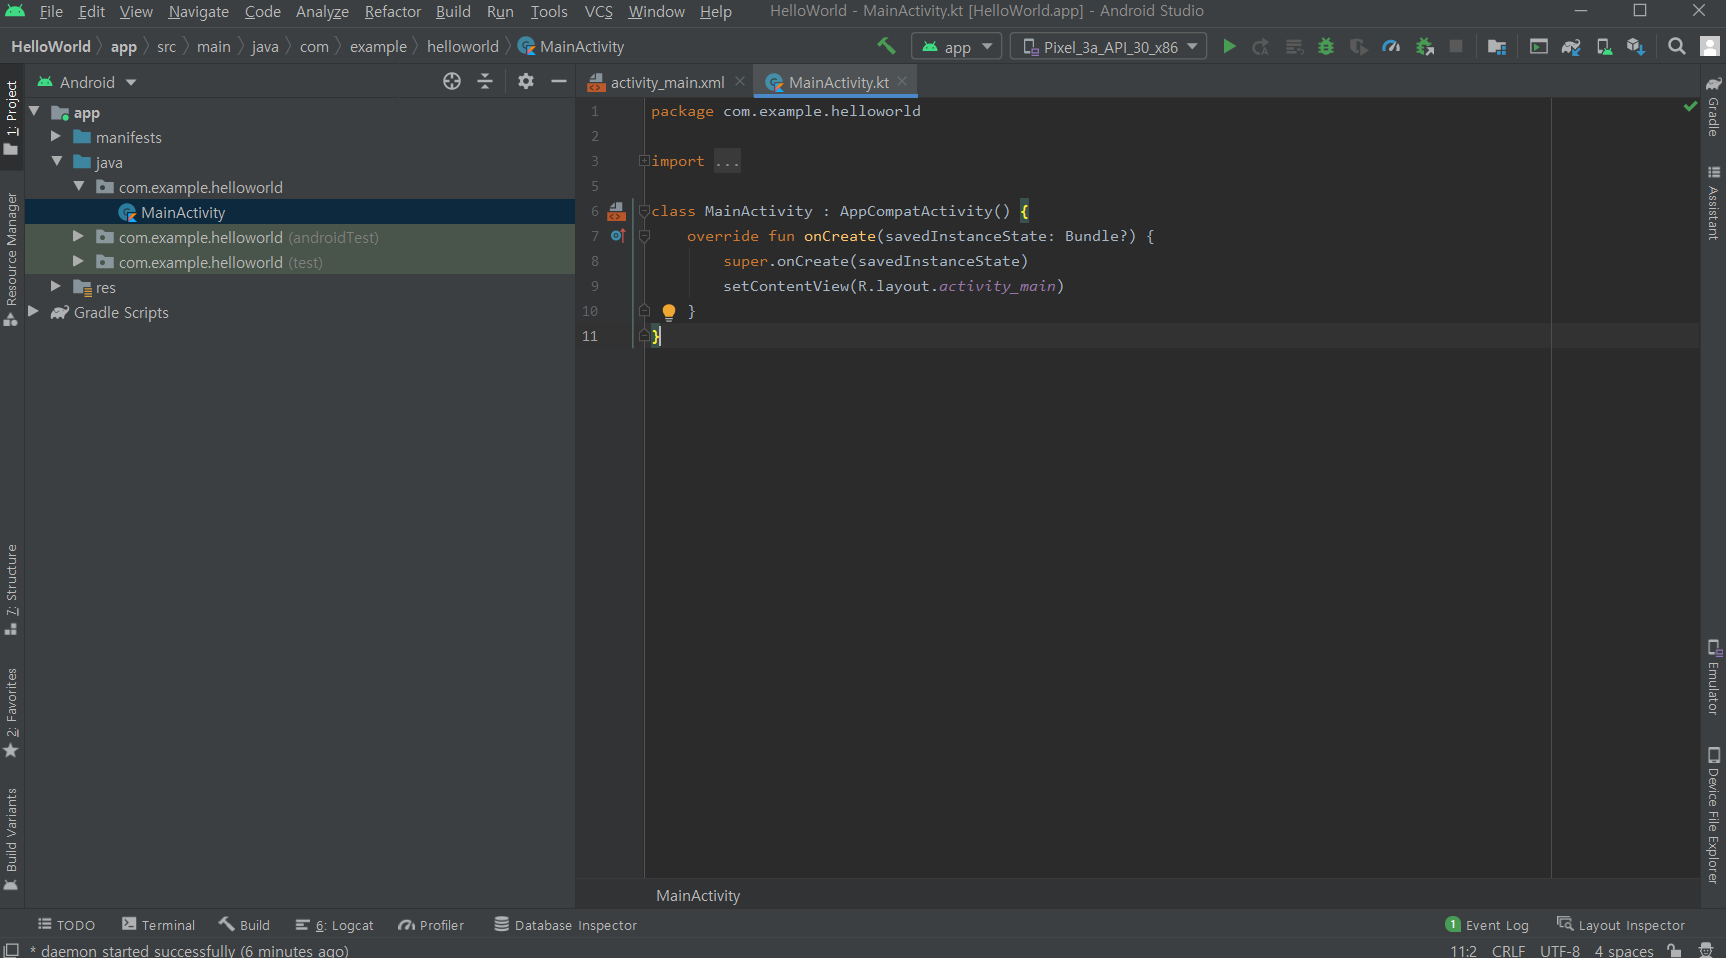Image resolution: width=1726 pixels, height=958 pixels.
Task: Click the yellow lightbulb intention icon
Action: coord(669,312)
